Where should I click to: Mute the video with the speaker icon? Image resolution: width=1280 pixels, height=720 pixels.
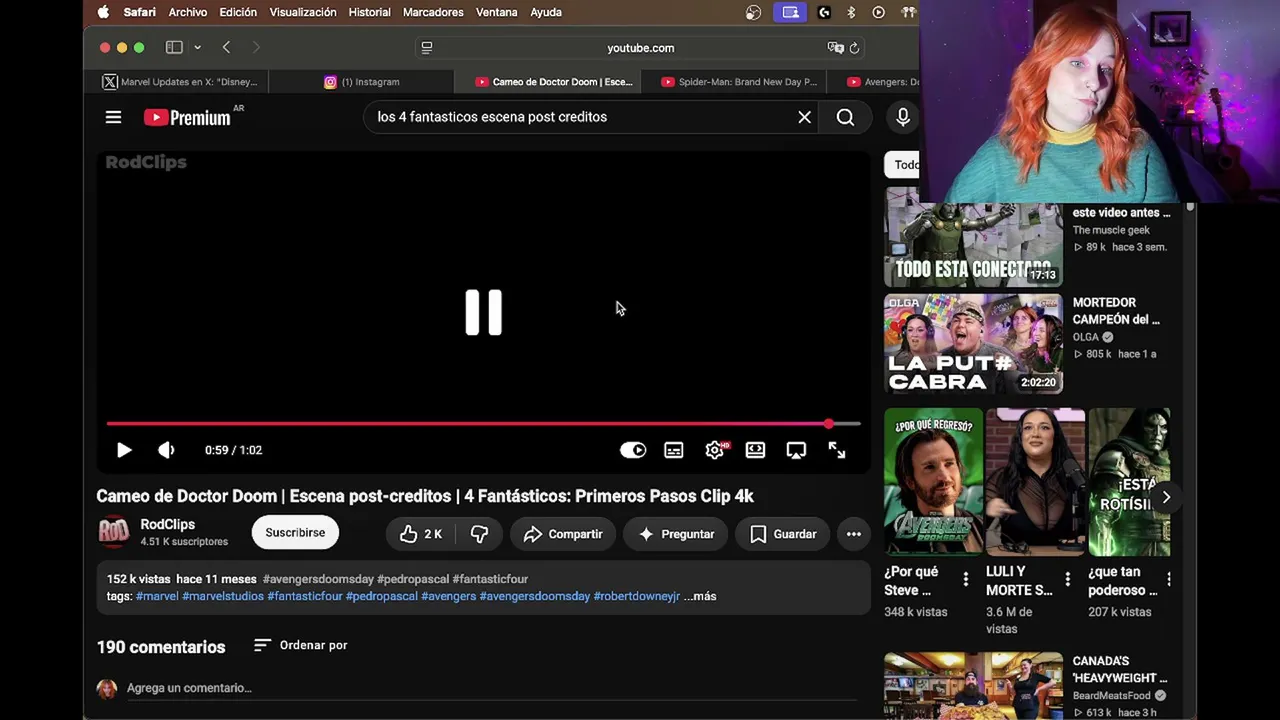click(x=166, y=450)
